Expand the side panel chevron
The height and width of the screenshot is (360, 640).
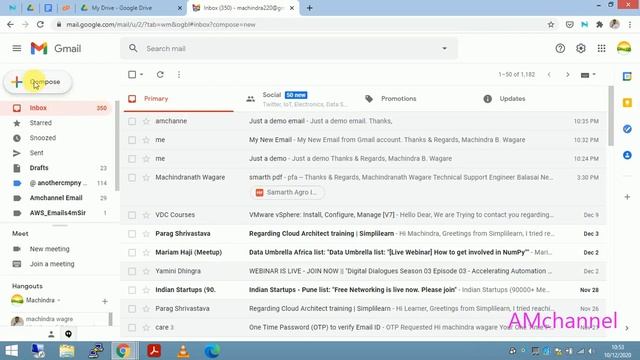627,328
